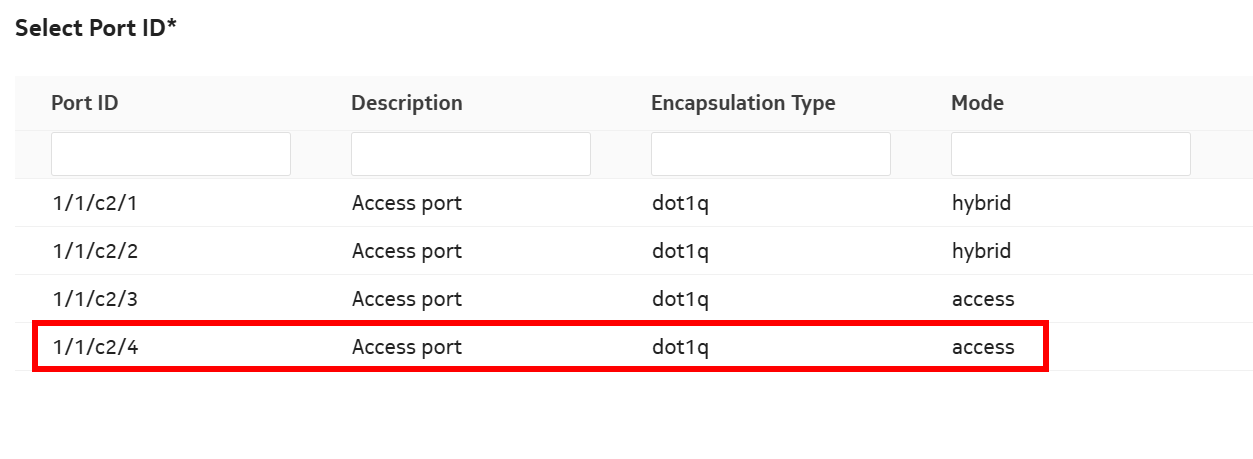Sort by the Description column header
Image resolution: width=1253 pixels, height=459 pixels.
[406, 103]
